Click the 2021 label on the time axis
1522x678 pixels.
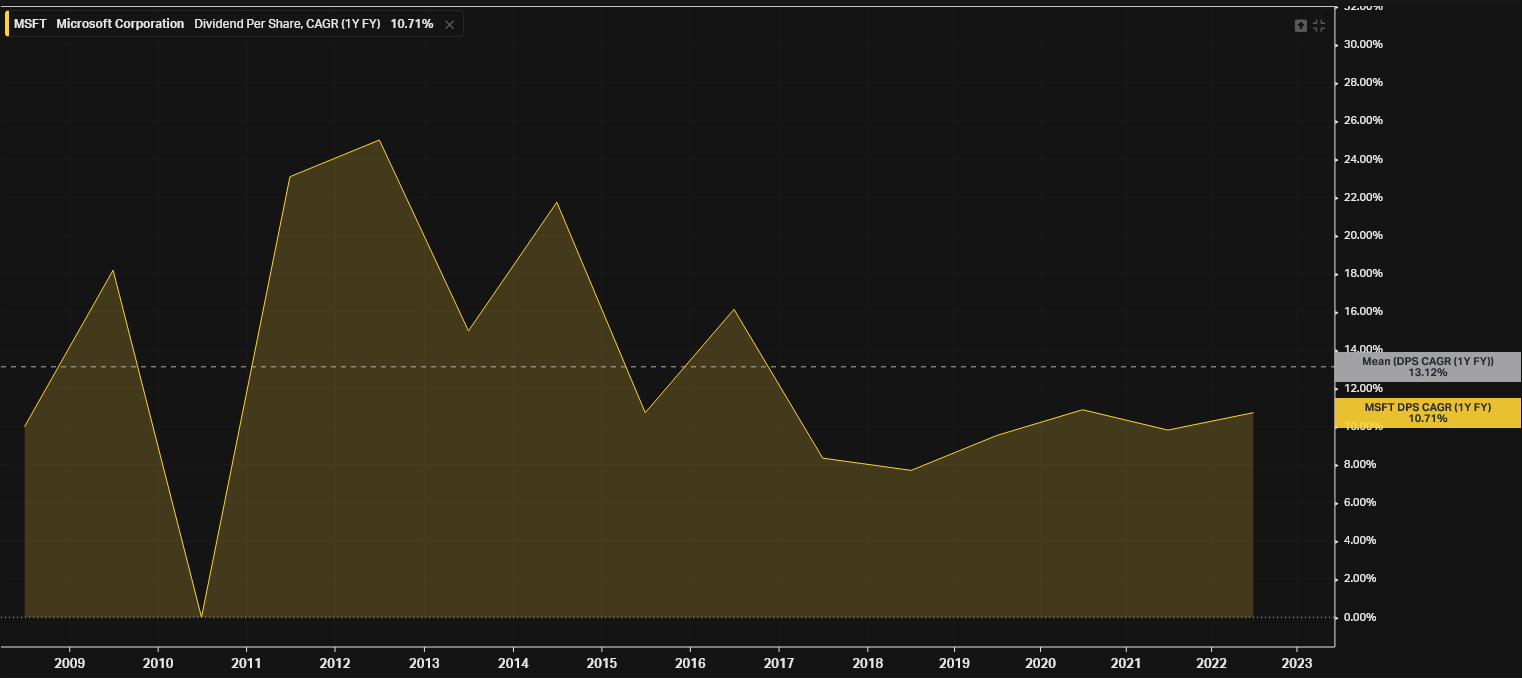1127,663
